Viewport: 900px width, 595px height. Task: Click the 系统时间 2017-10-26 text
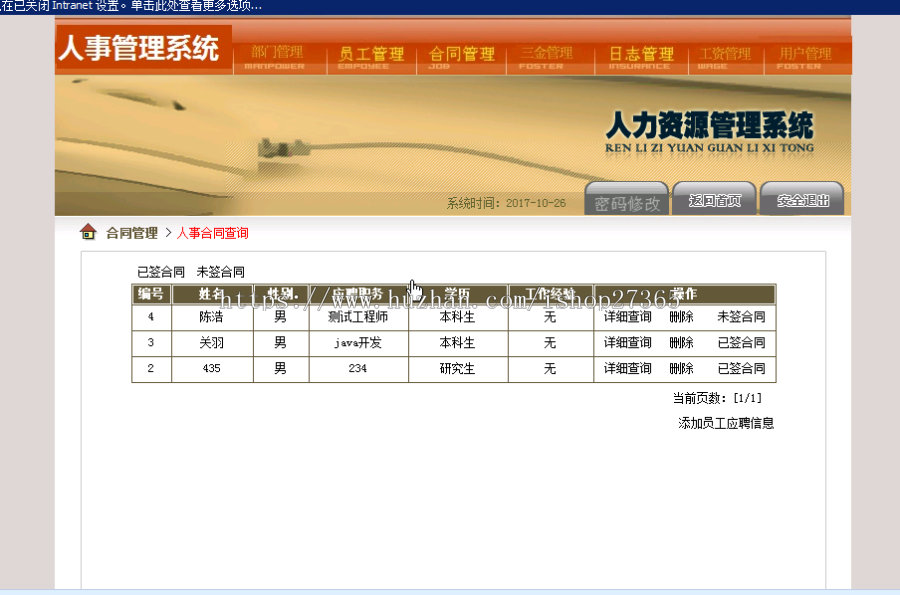(506, 203)
